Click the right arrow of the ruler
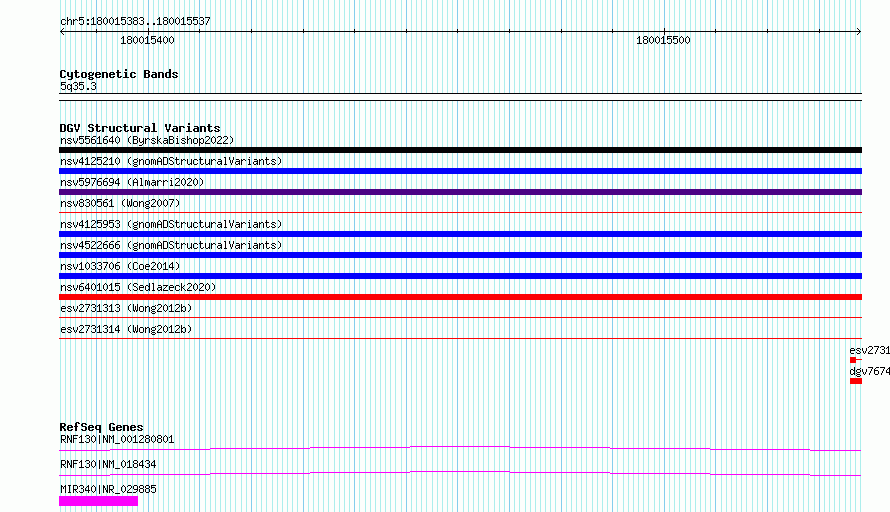Image resolution: width=890 pixels, height=512 pixels. [x=859, y=32]
